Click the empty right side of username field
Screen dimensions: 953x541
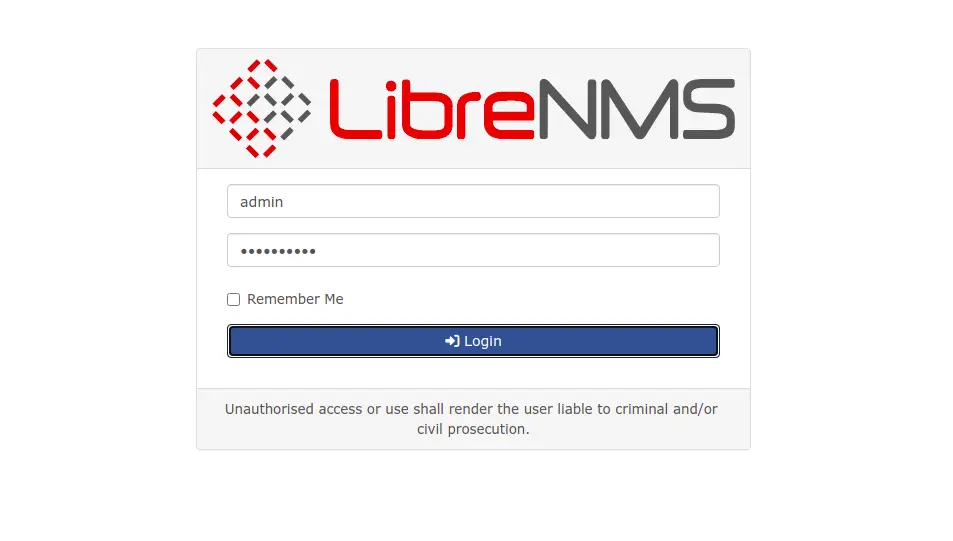coord(547,201)
